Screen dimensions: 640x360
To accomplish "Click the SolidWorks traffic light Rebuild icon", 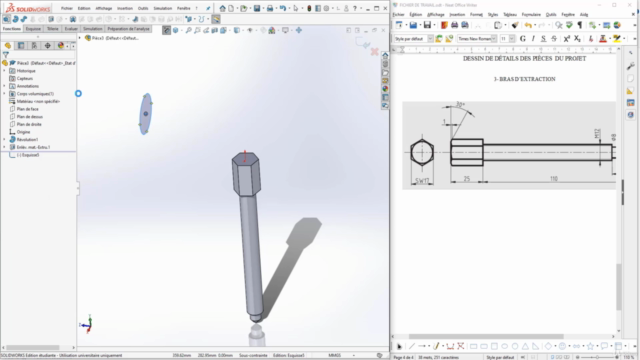I will (x=309, y=8).
